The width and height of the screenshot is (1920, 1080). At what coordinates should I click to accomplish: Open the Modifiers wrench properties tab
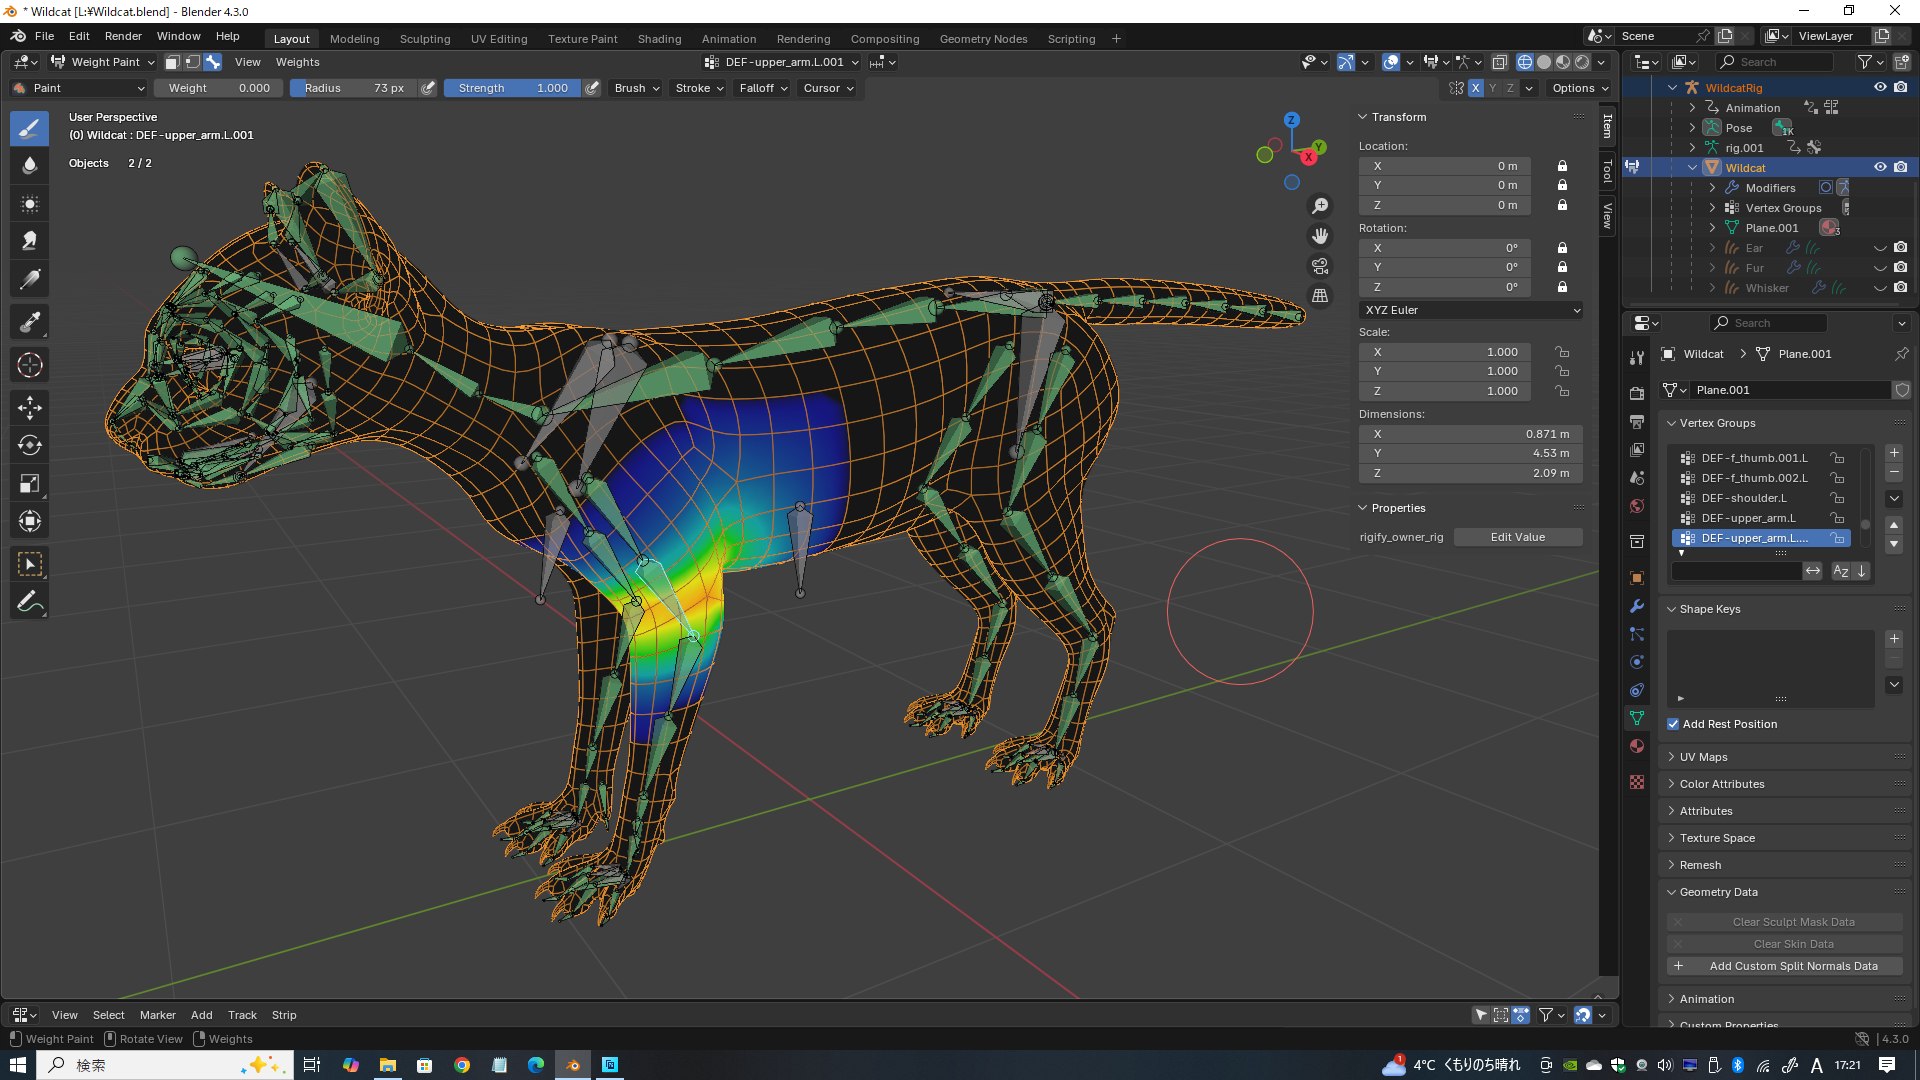(x=1637, y=606)
